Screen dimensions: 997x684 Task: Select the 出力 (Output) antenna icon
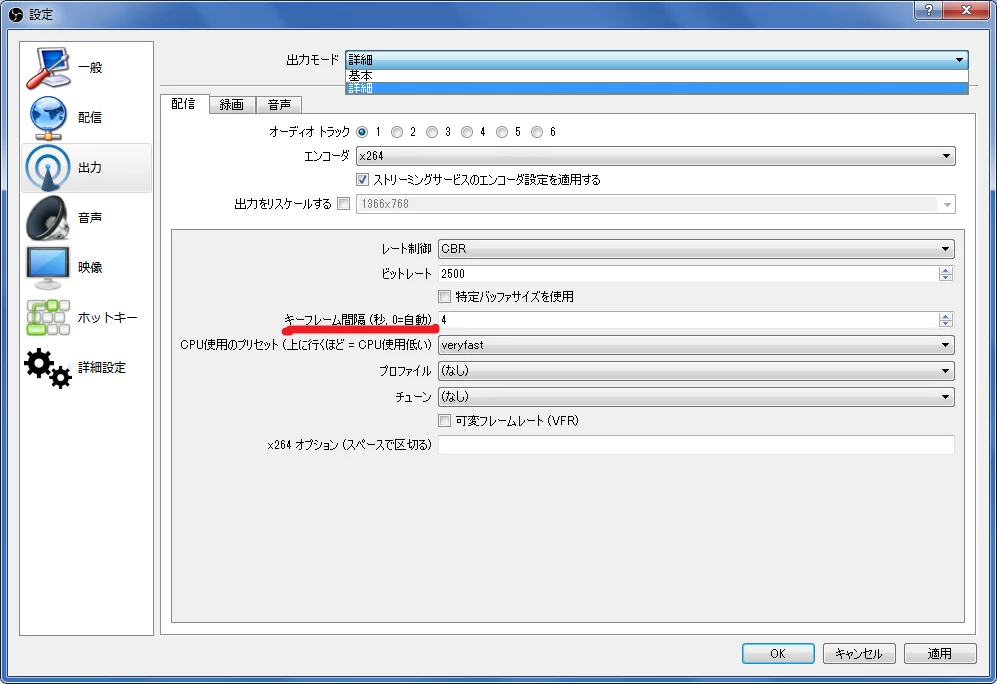coord(48,168)
